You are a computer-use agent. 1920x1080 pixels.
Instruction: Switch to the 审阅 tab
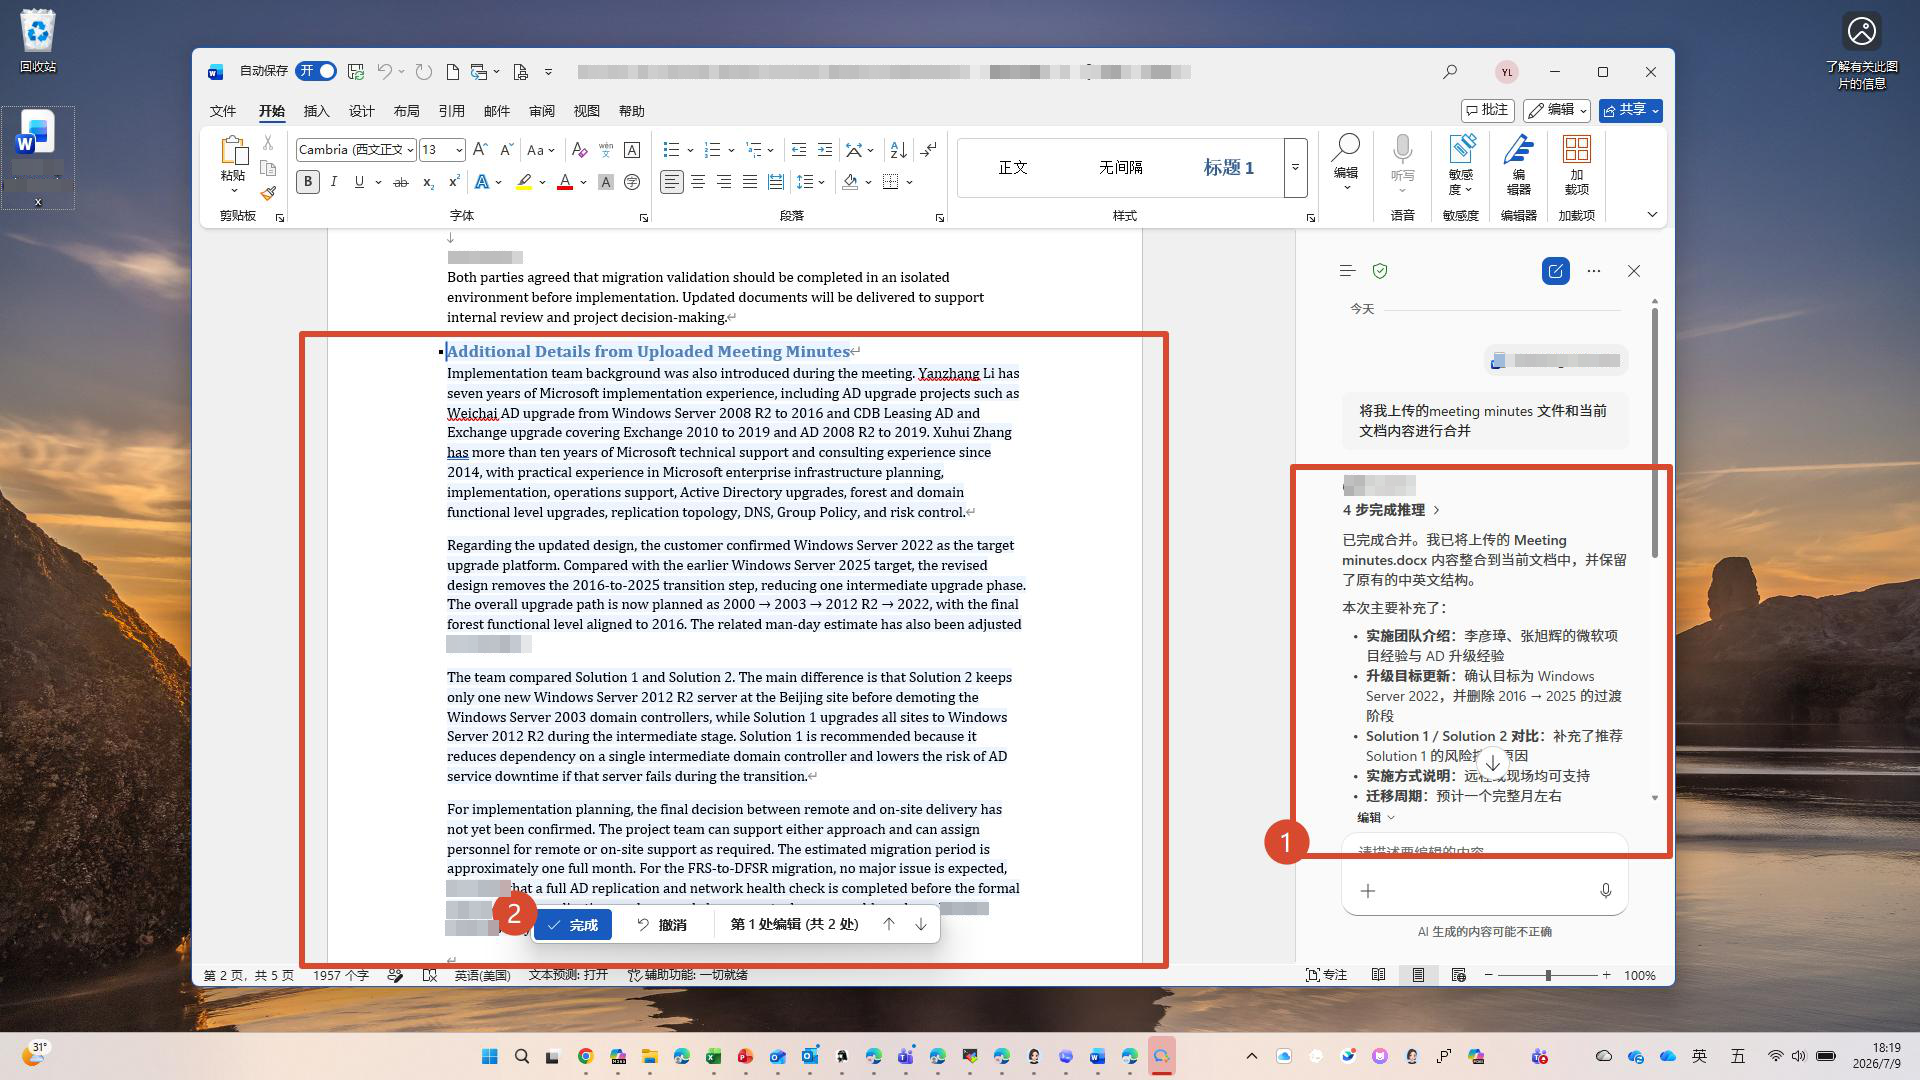(541, 111)
